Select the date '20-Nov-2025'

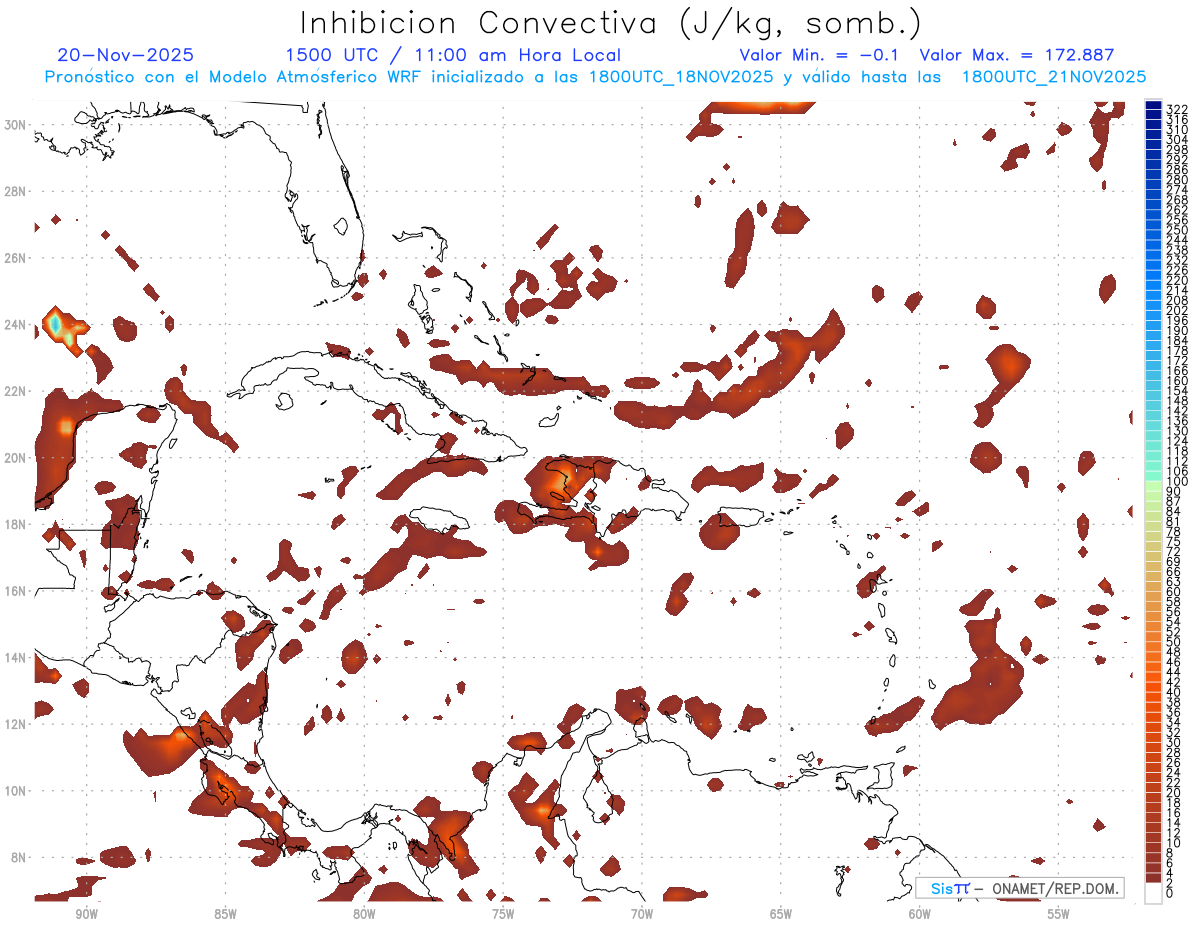coord(126,55)
